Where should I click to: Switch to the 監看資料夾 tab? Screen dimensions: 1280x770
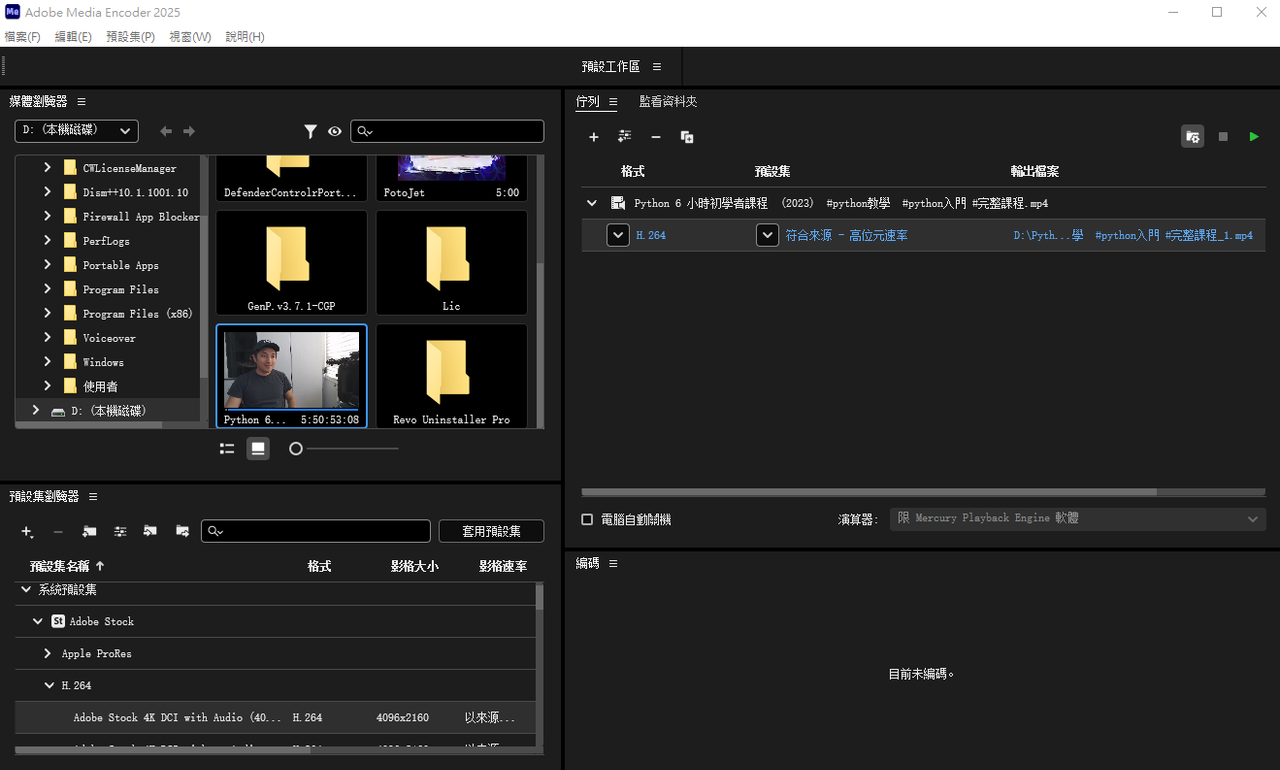coord(668,102)
